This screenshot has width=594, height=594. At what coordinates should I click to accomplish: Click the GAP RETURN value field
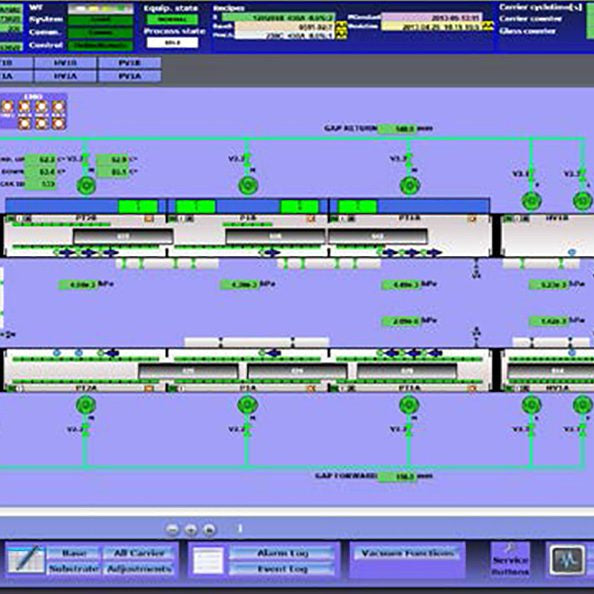[x=397, y=129]
